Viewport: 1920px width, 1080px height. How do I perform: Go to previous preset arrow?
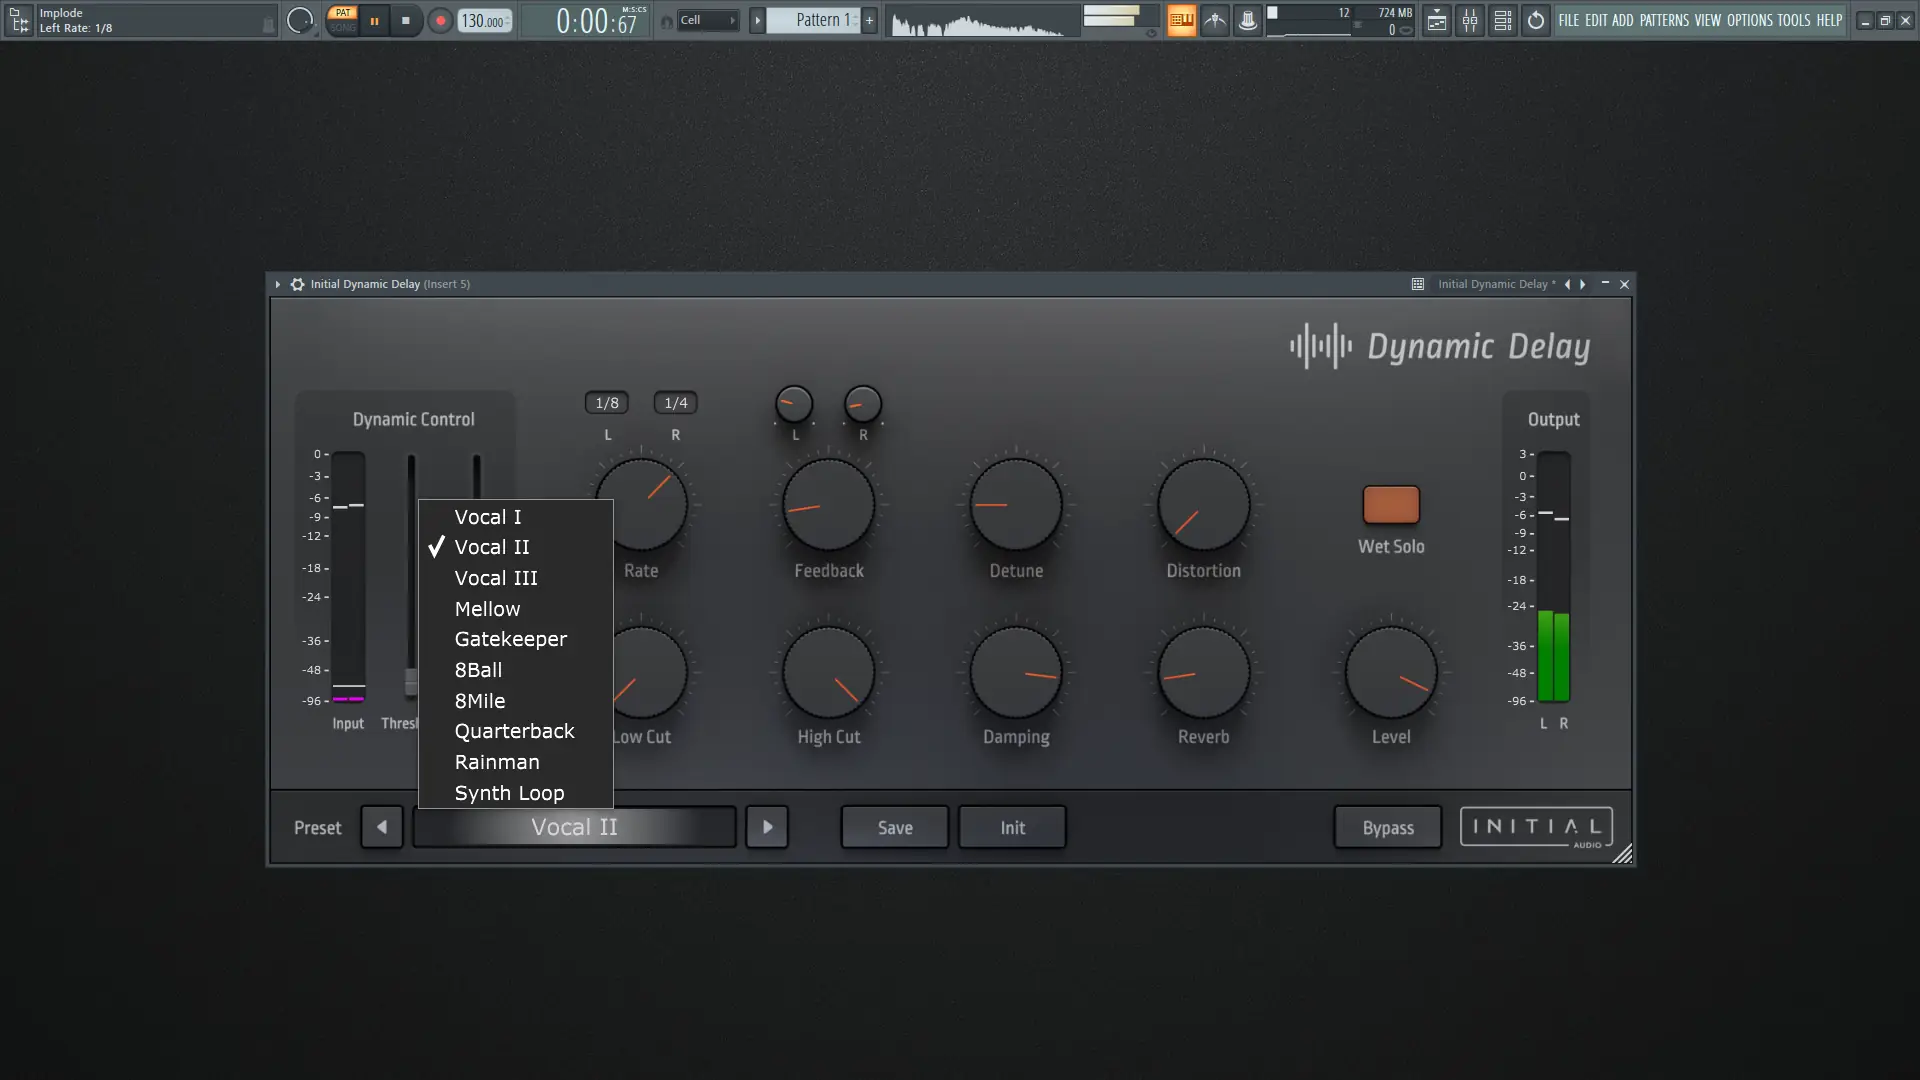pyautogui.click(x=381, y=827)
